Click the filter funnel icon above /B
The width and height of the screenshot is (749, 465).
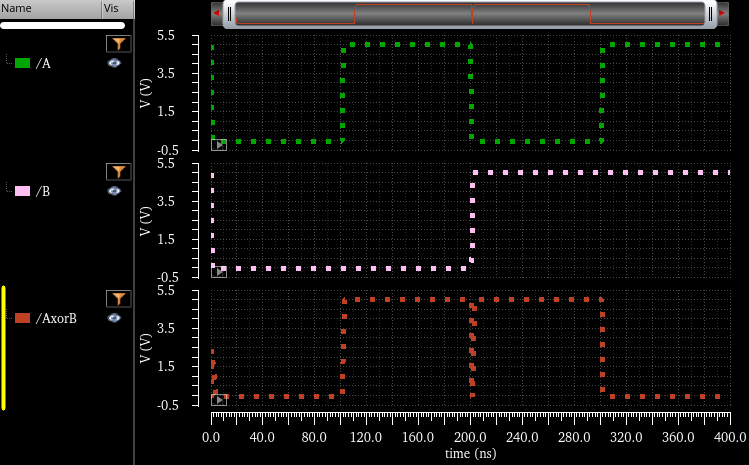(118, 172)
